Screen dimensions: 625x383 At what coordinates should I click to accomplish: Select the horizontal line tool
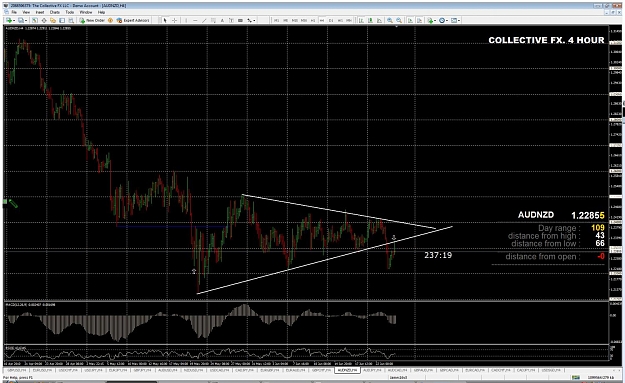[195, 20]
